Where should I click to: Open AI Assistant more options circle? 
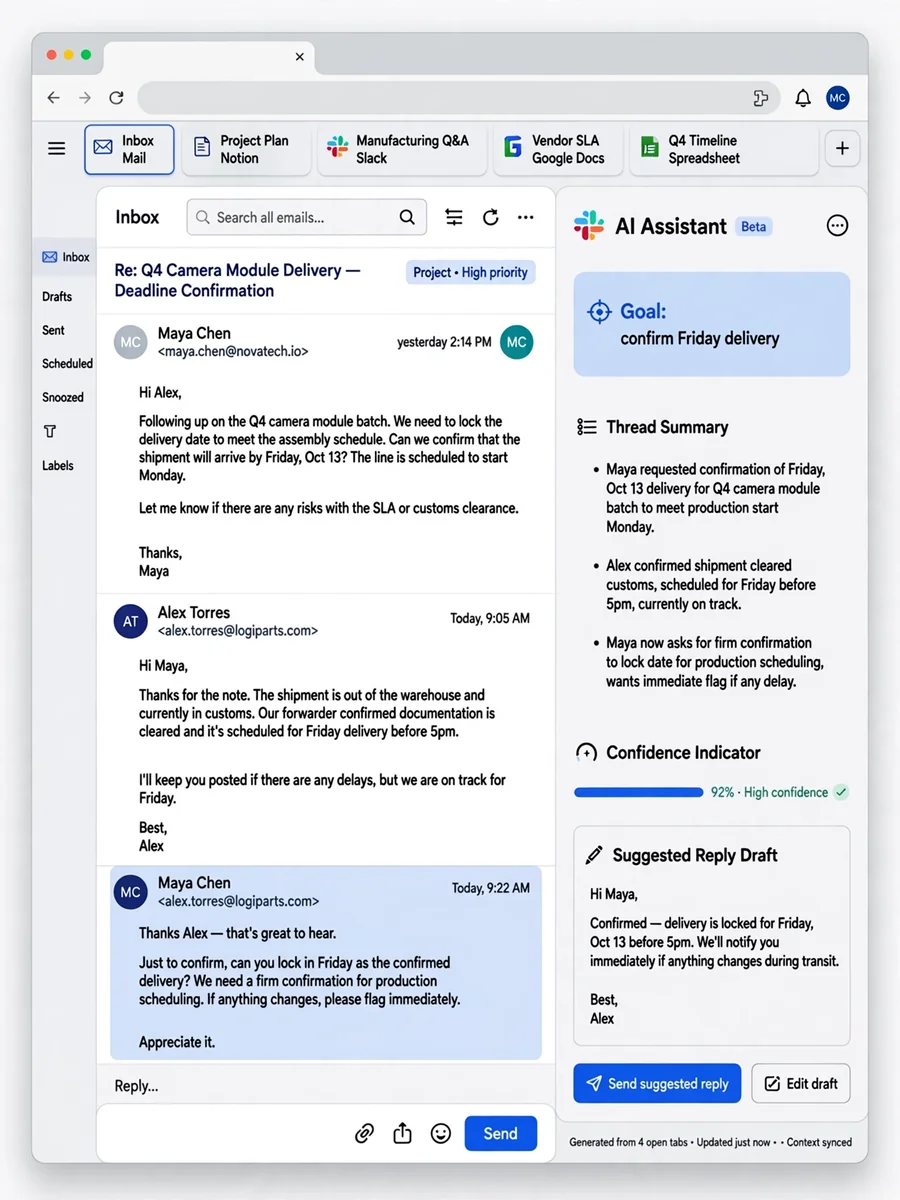pos(838,226)
